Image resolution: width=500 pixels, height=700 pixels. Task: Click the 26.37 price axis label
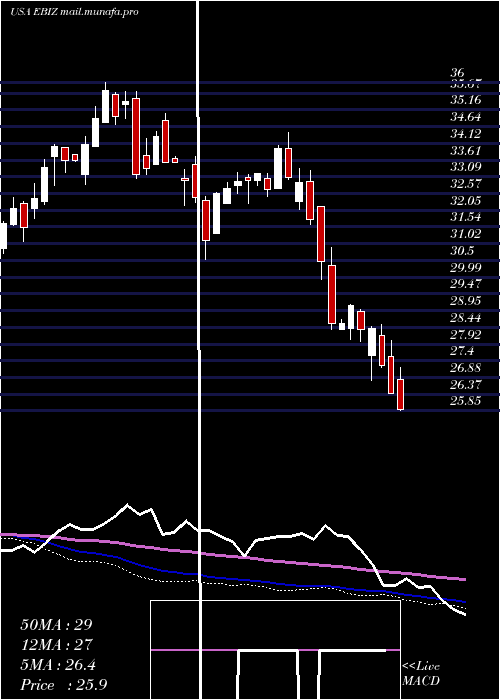pos(466,384)
